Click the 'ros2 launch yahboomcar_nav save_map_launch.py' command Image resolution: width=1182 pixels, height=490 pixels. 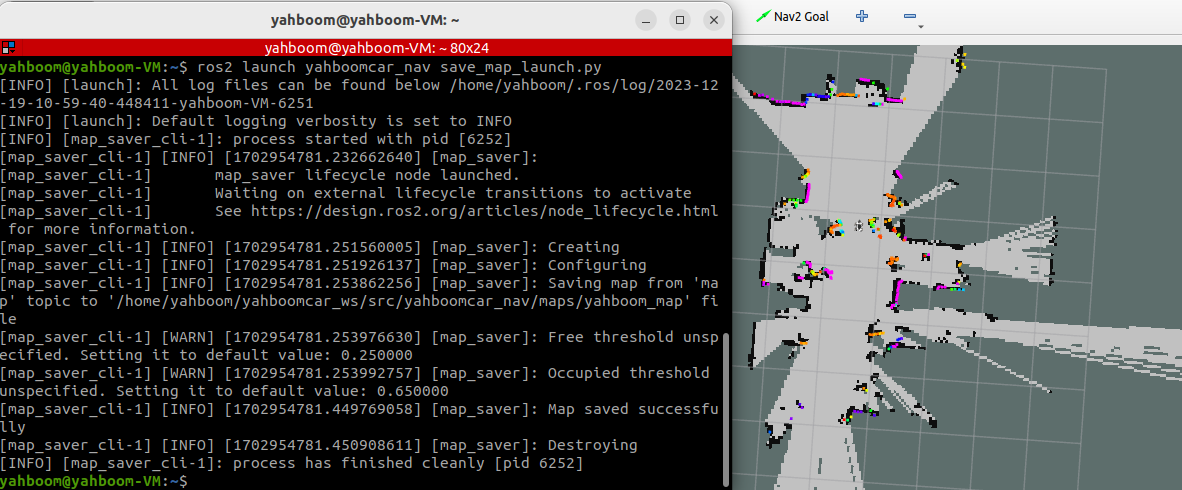pos(398,67)
